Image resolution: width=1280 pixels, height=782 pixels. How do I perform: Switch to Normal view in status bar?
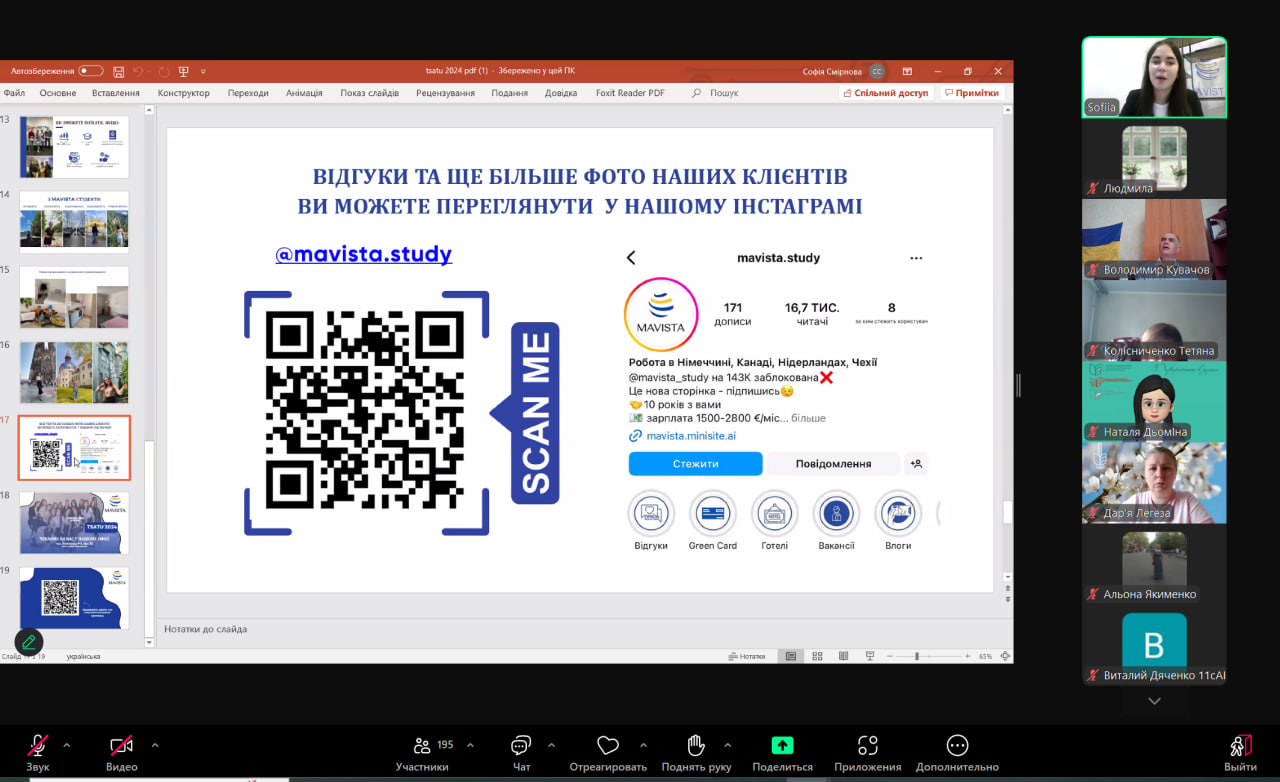pos(791,656)
